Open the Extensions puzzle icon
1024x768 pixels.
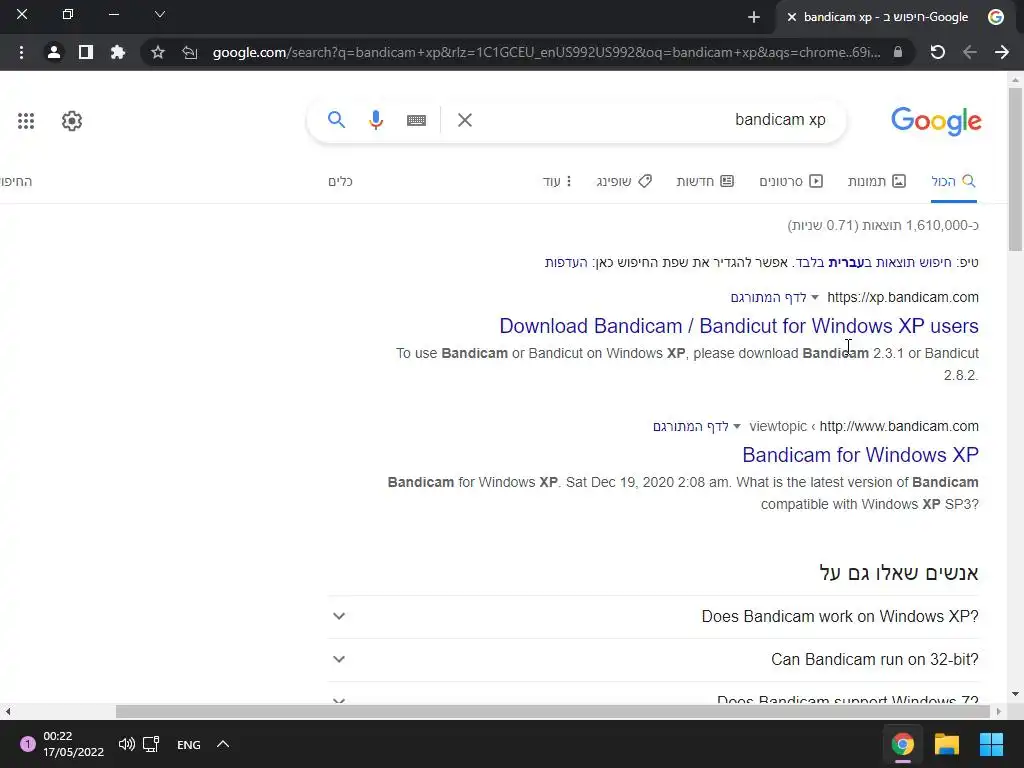click(x=118, y=52)
